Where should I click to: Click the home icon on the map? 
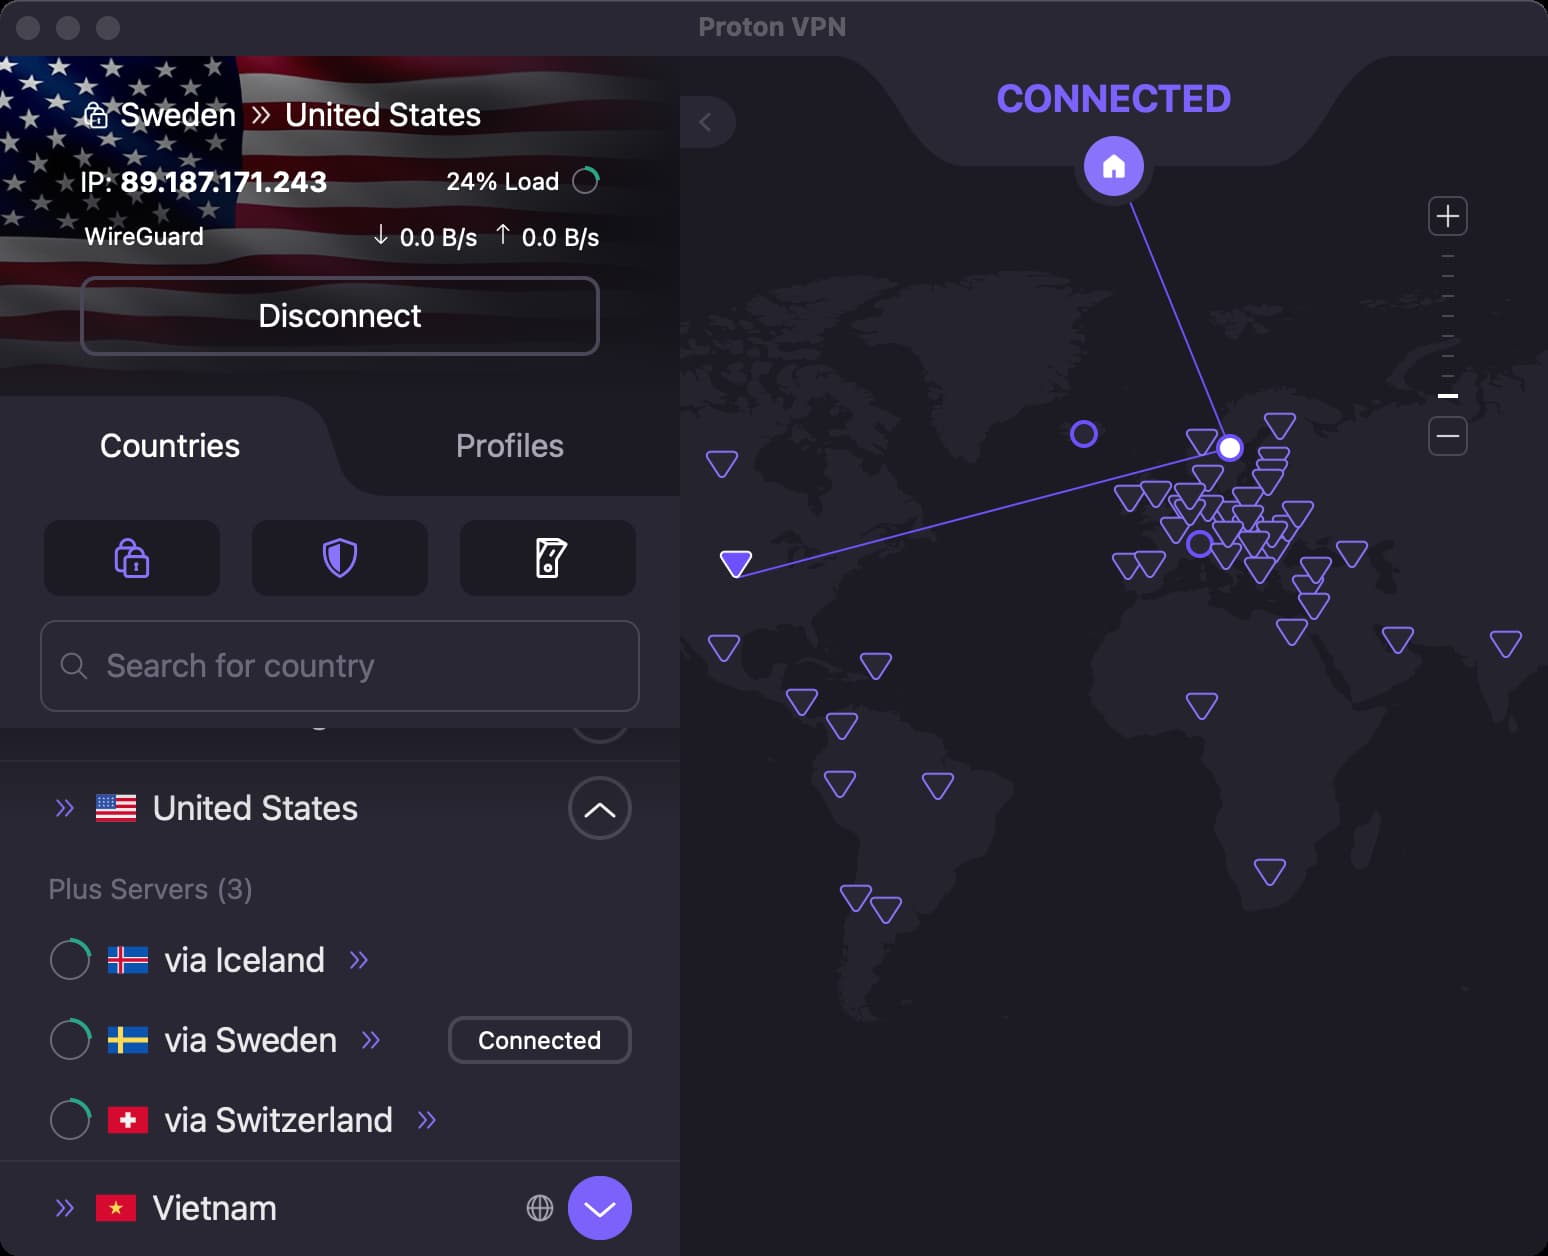(1113, 166)
